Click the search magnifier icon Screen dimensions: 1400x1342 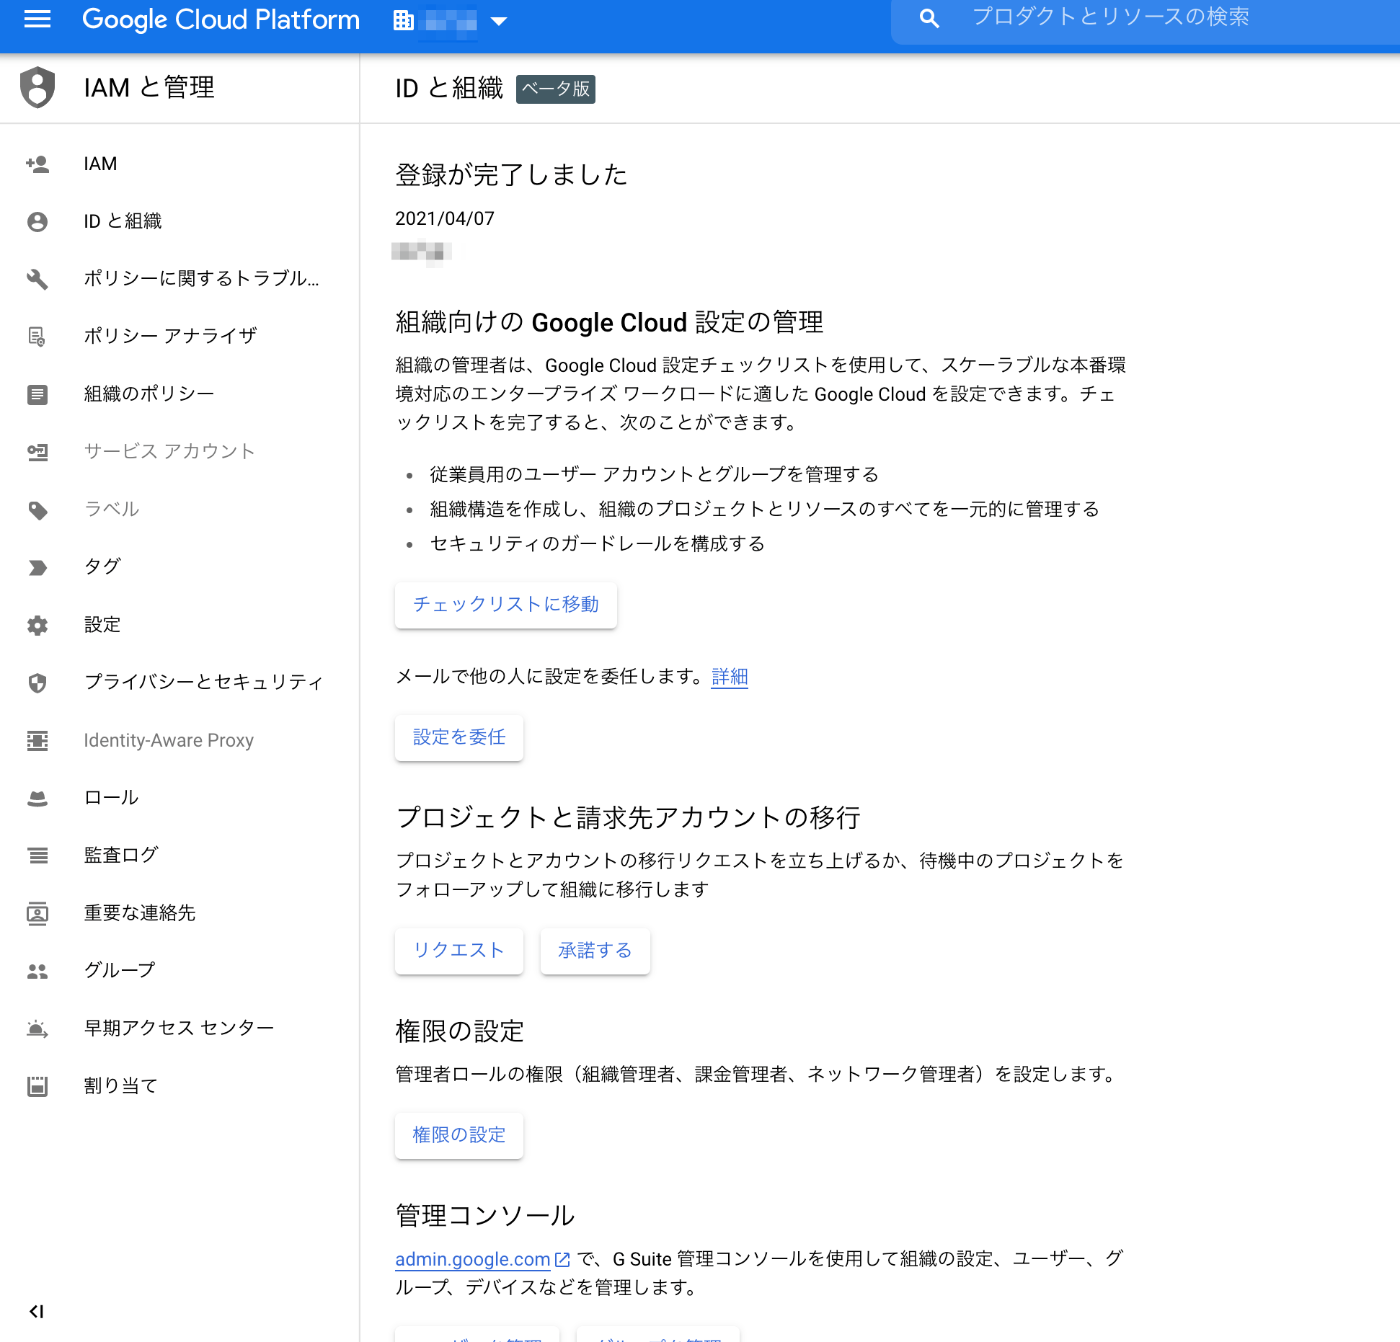coord(929,18)
